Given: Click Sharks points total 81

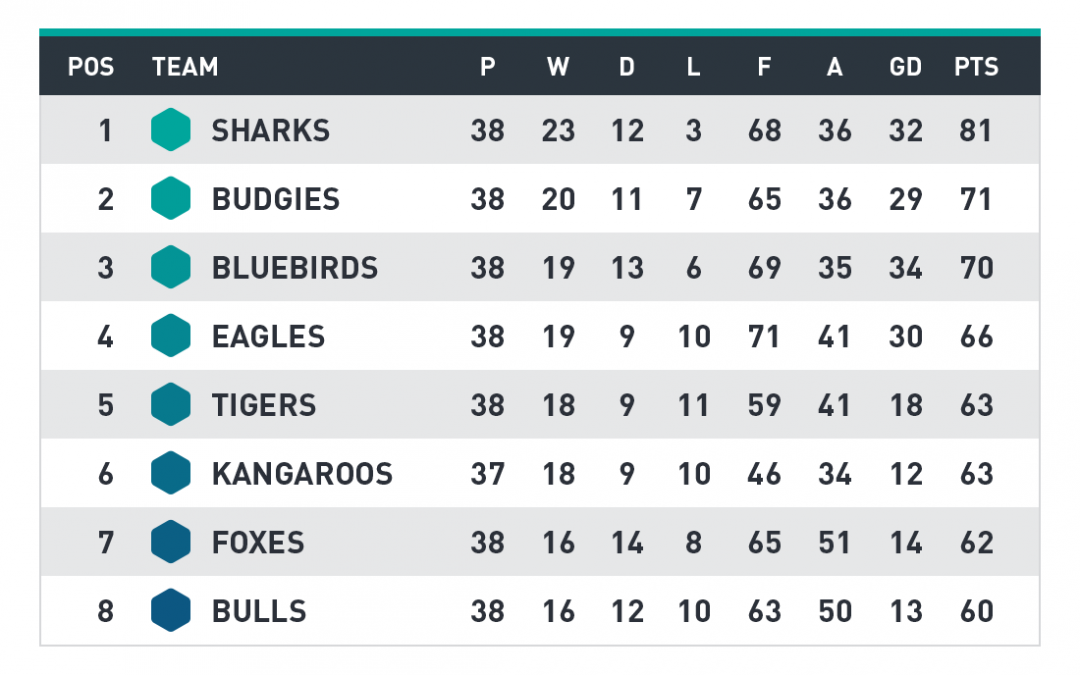Looking at the screenshot, I should point(975,130).
